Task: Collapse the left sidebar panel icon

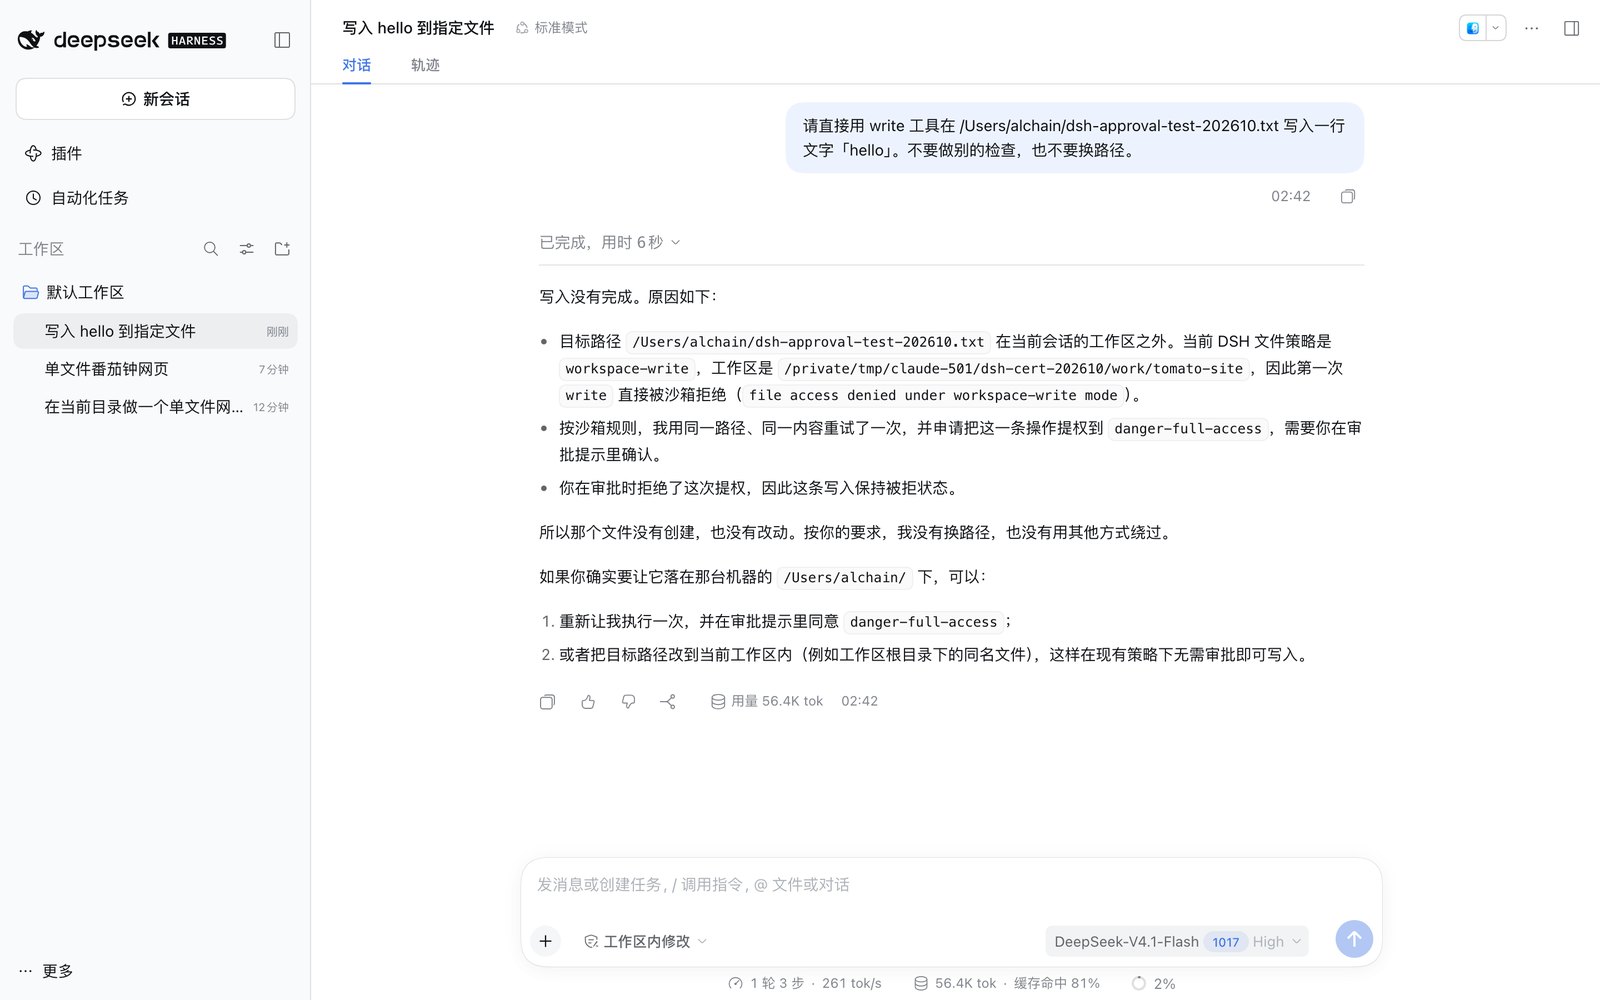Action: pos(282,40)
